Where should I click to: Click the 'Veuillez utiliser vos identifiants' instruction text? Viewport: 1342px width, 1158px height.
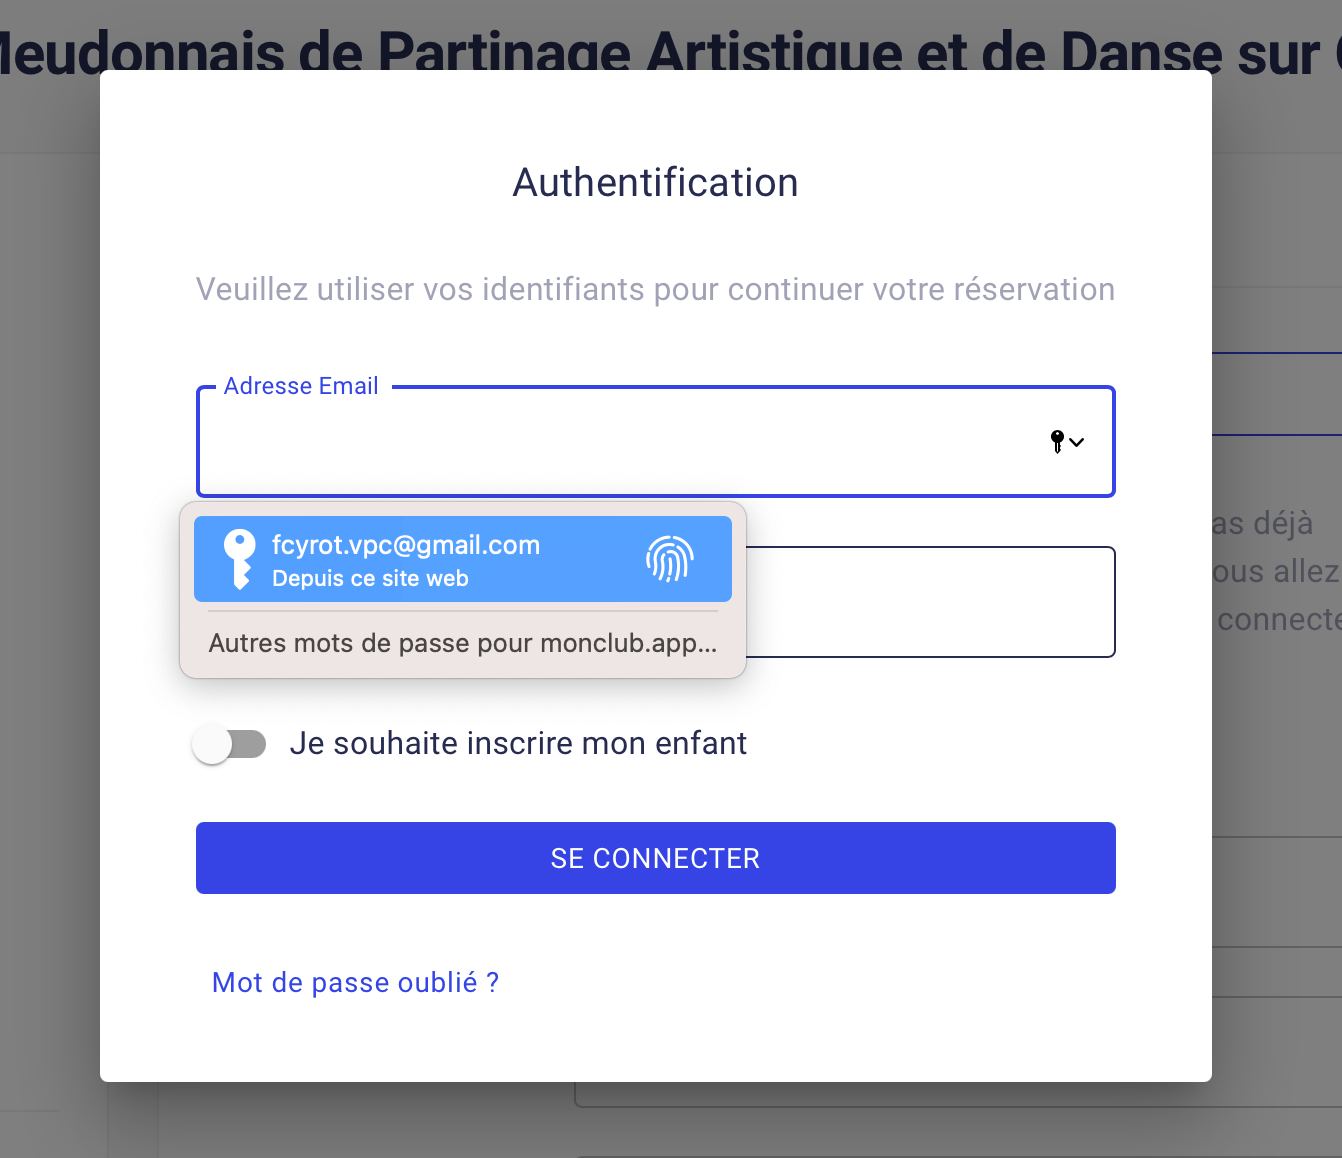tap(655, 289)
